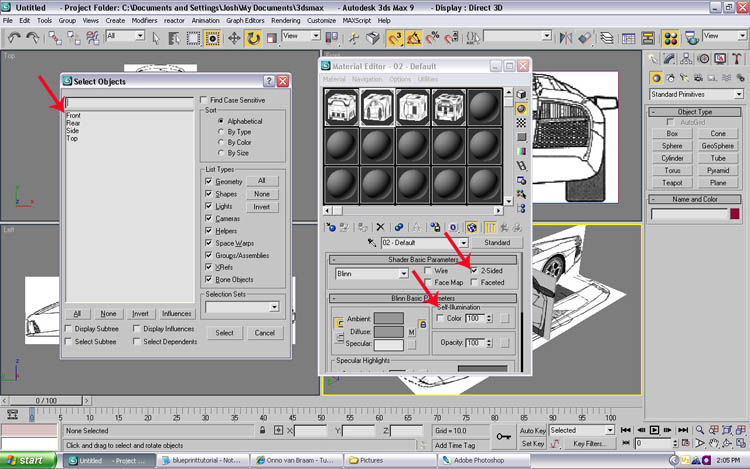Image resolution: width=750 pixels, height=469 pixels.
Task: Enable the 2-Sided checkbox
Action: pos(475,271)
